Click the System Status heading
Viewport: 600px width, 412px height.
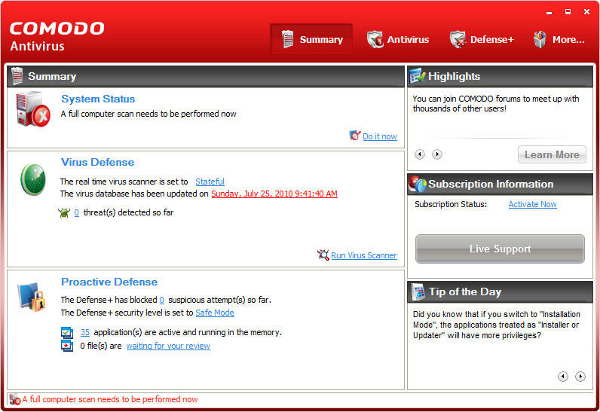click(x=98, y=99)
